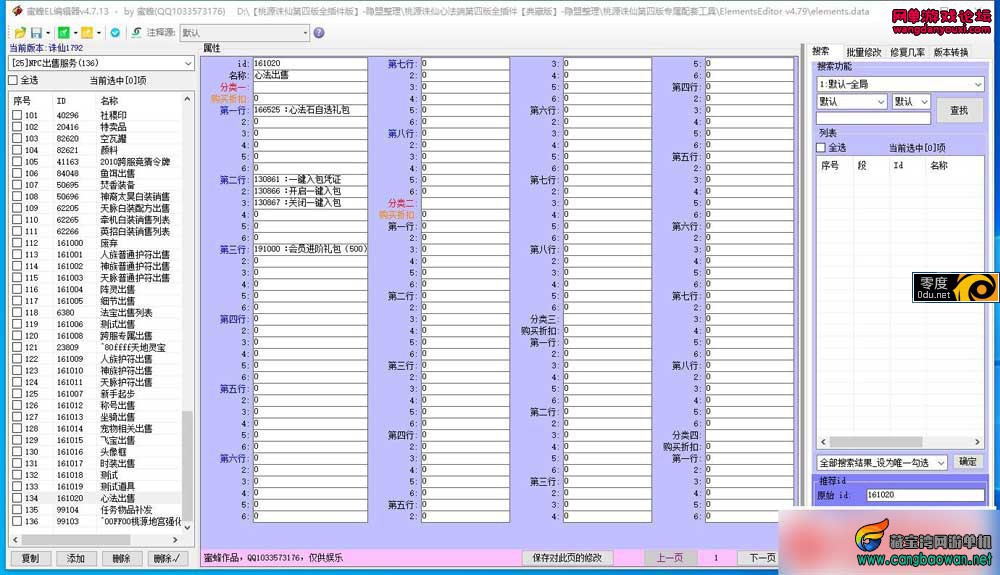The height and width of the screenshot is (575, 1000).
Task: Open an elements.data file via folder icon
Action: [20, 33]
